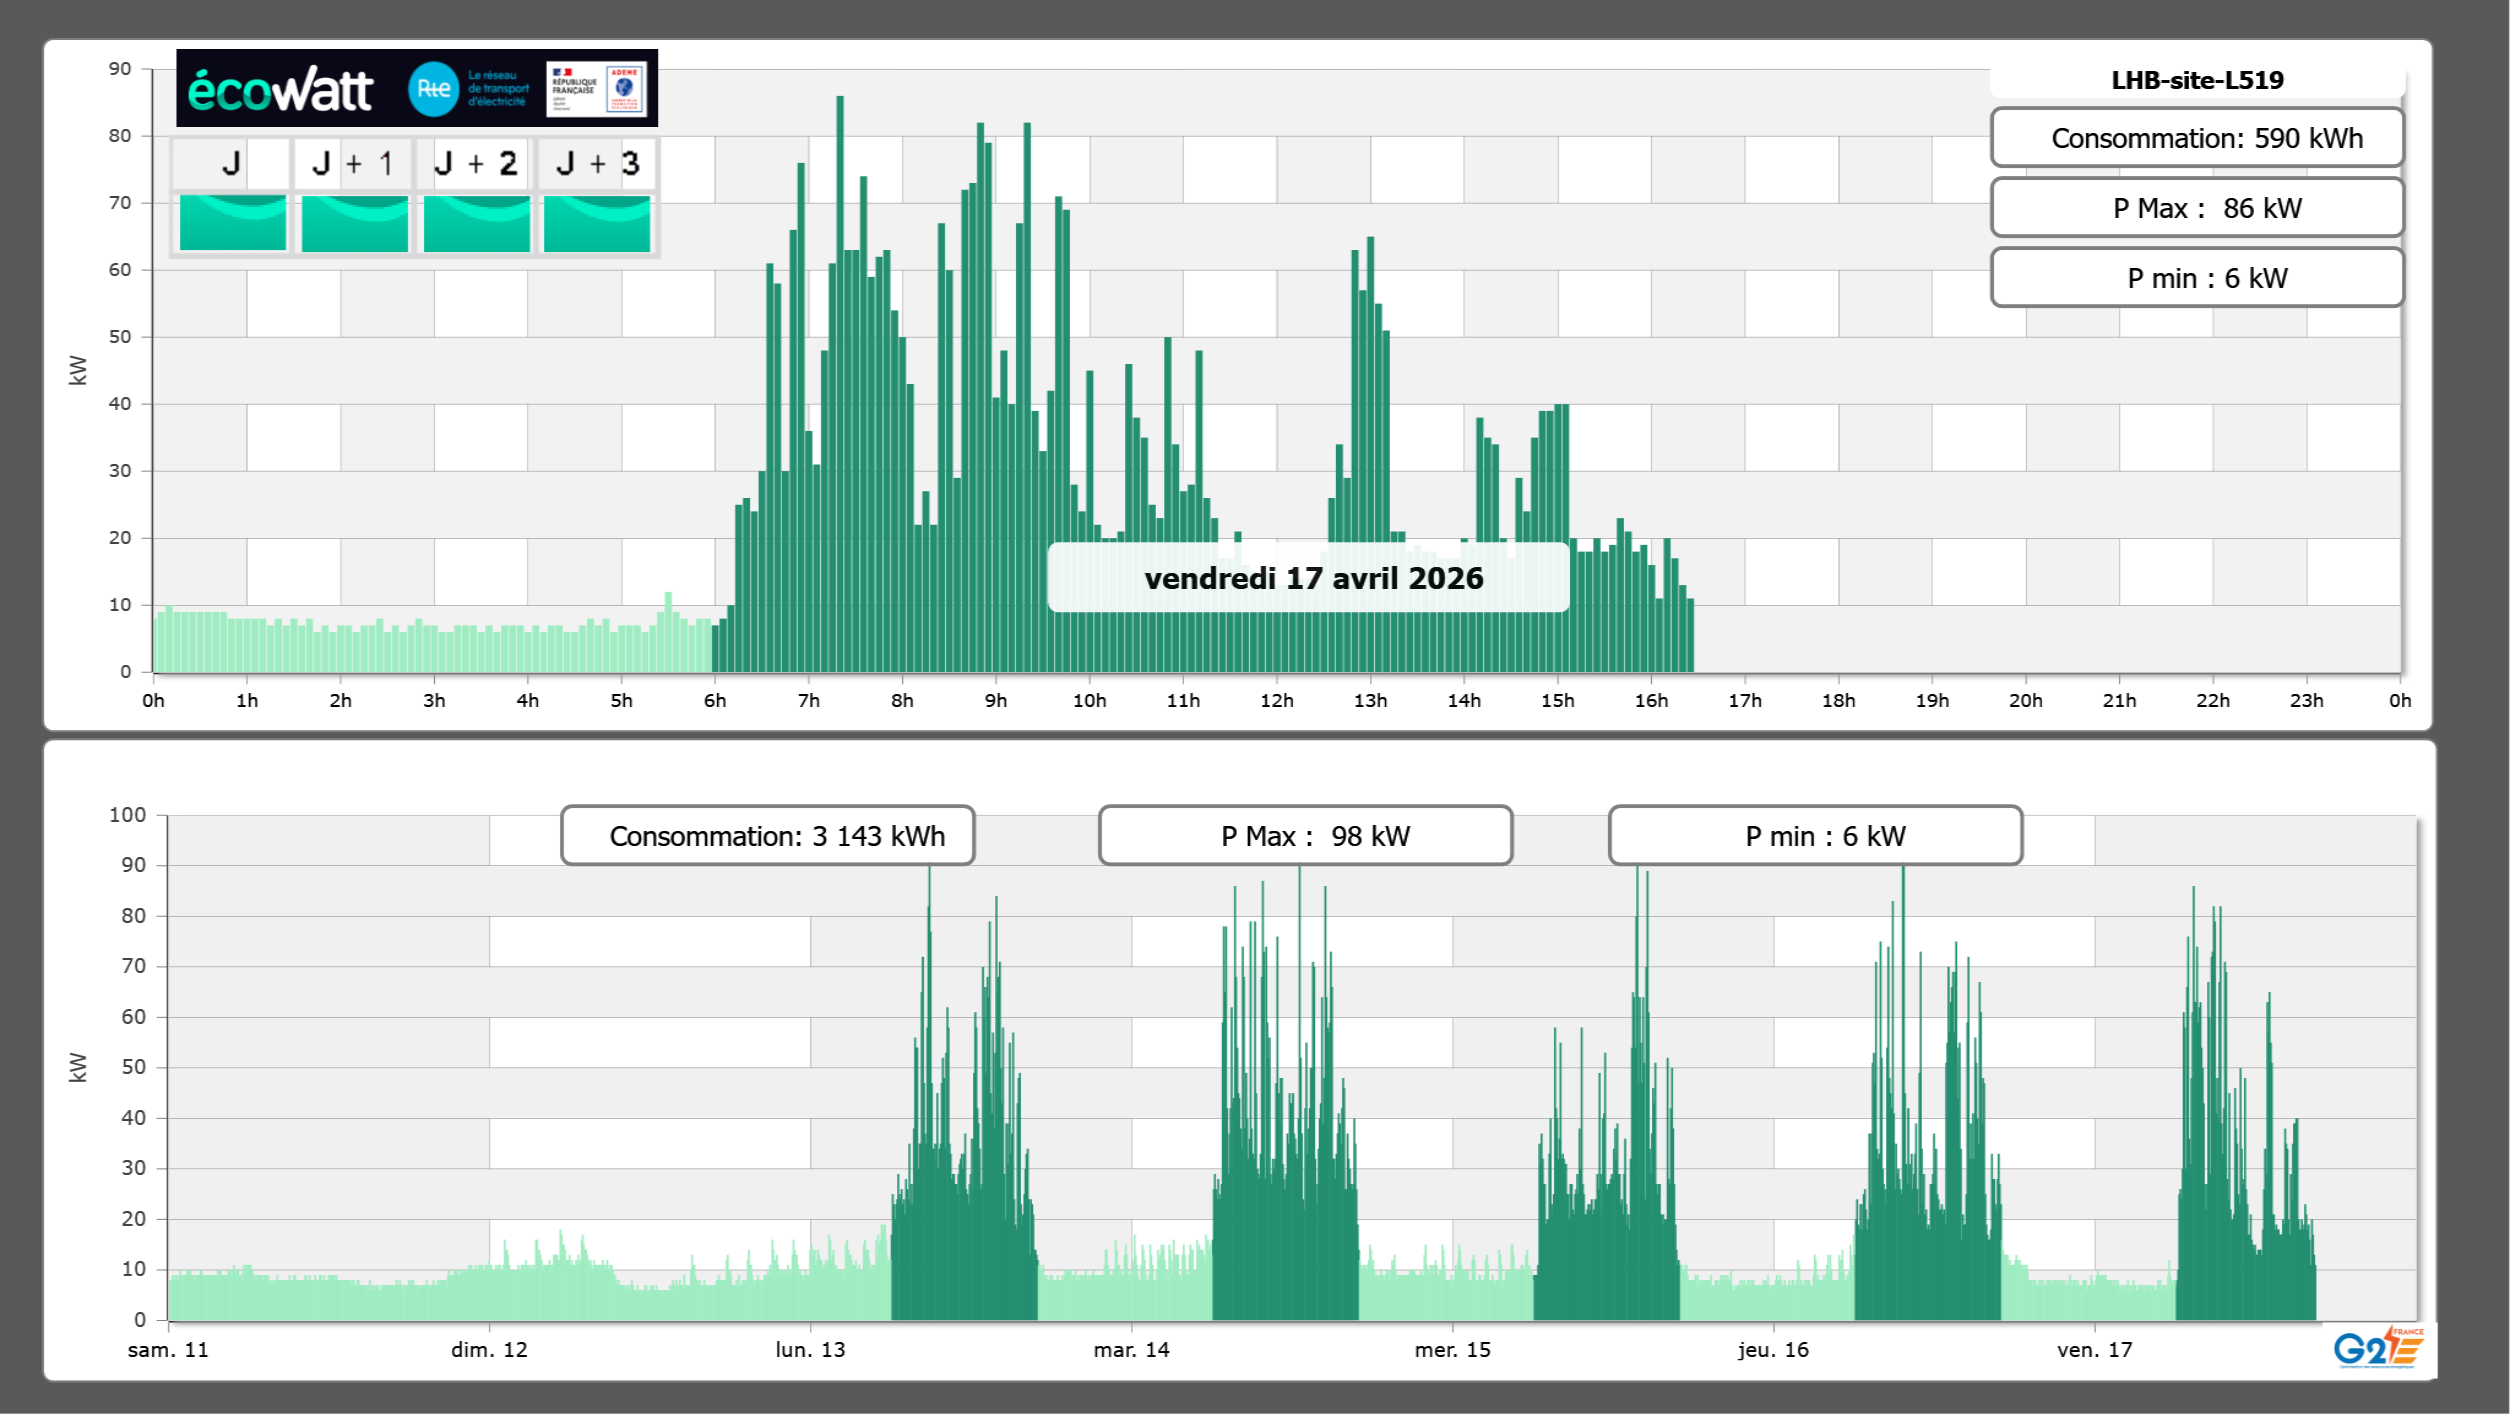
Task: Click the green signal icon under J + 3
Action: [597, 222]
